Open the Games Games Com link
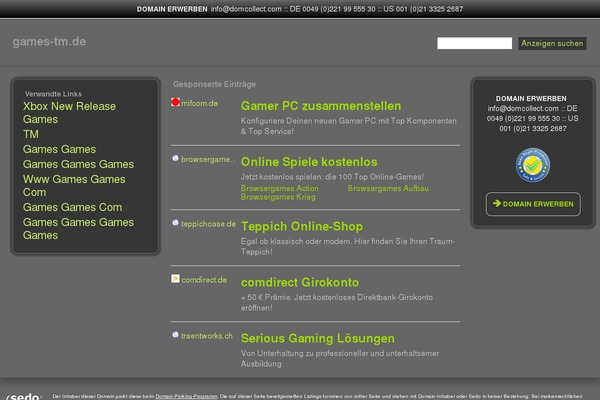Screen dimensions: 600x400 pos(73,207)
